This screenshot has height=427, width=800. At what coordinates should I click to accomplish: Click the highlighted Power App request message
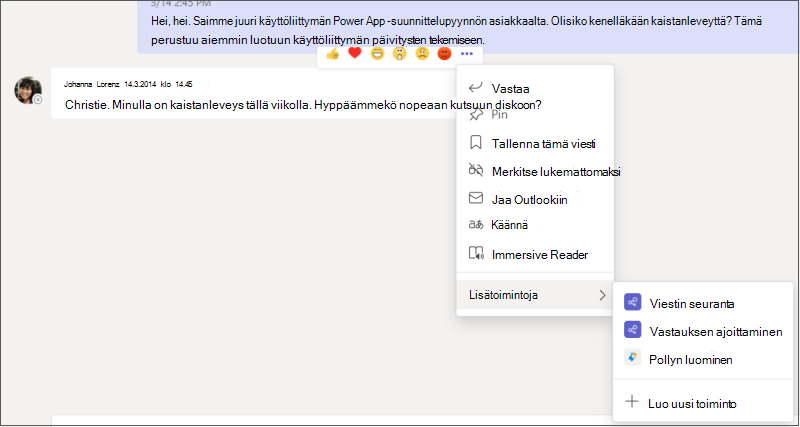[466, 30]
